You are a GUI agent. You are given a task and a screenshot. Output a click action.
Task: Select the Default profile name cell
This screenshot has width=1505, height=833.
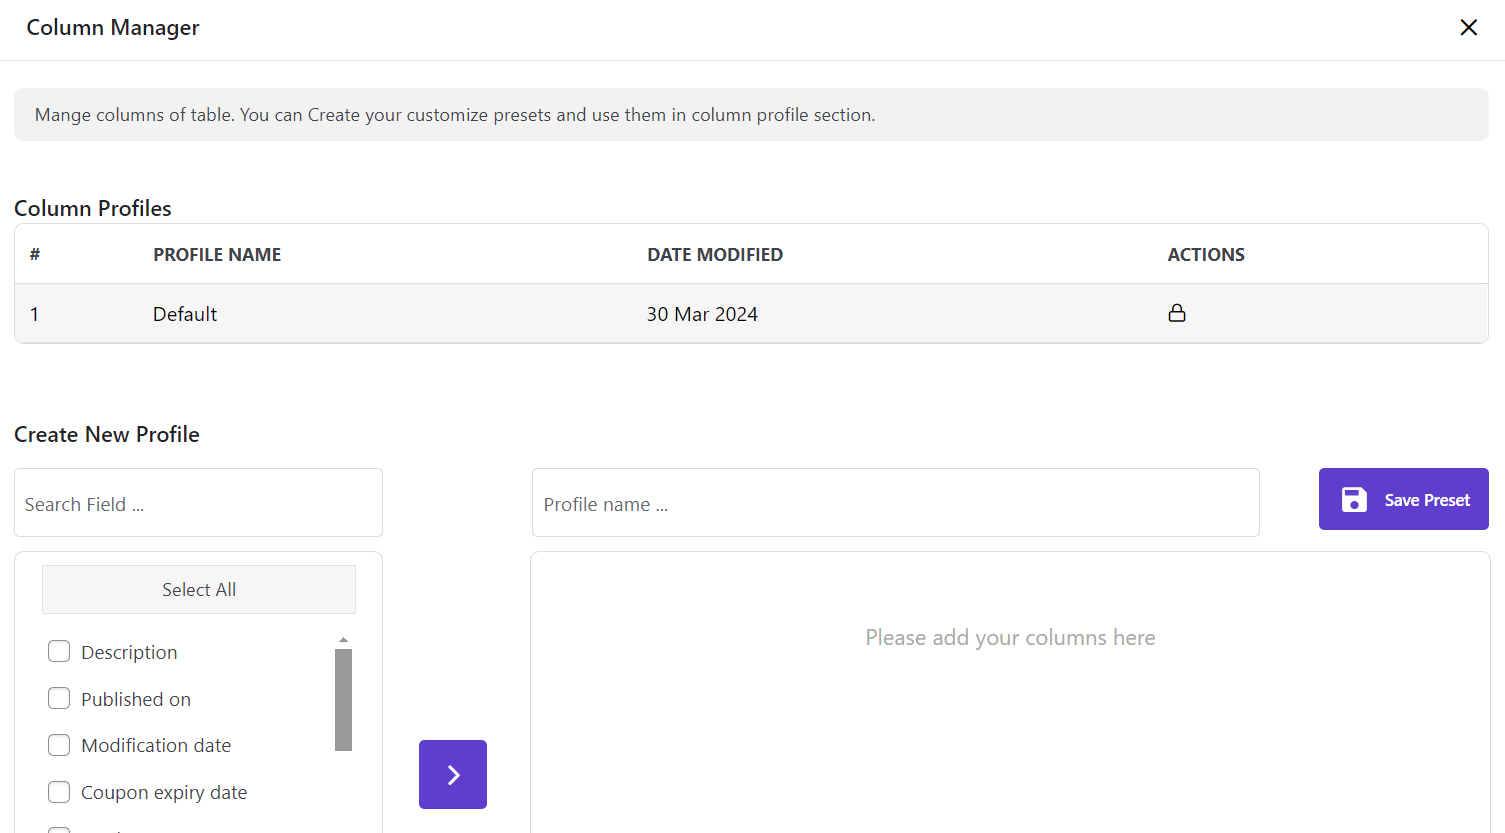[185, 314]
